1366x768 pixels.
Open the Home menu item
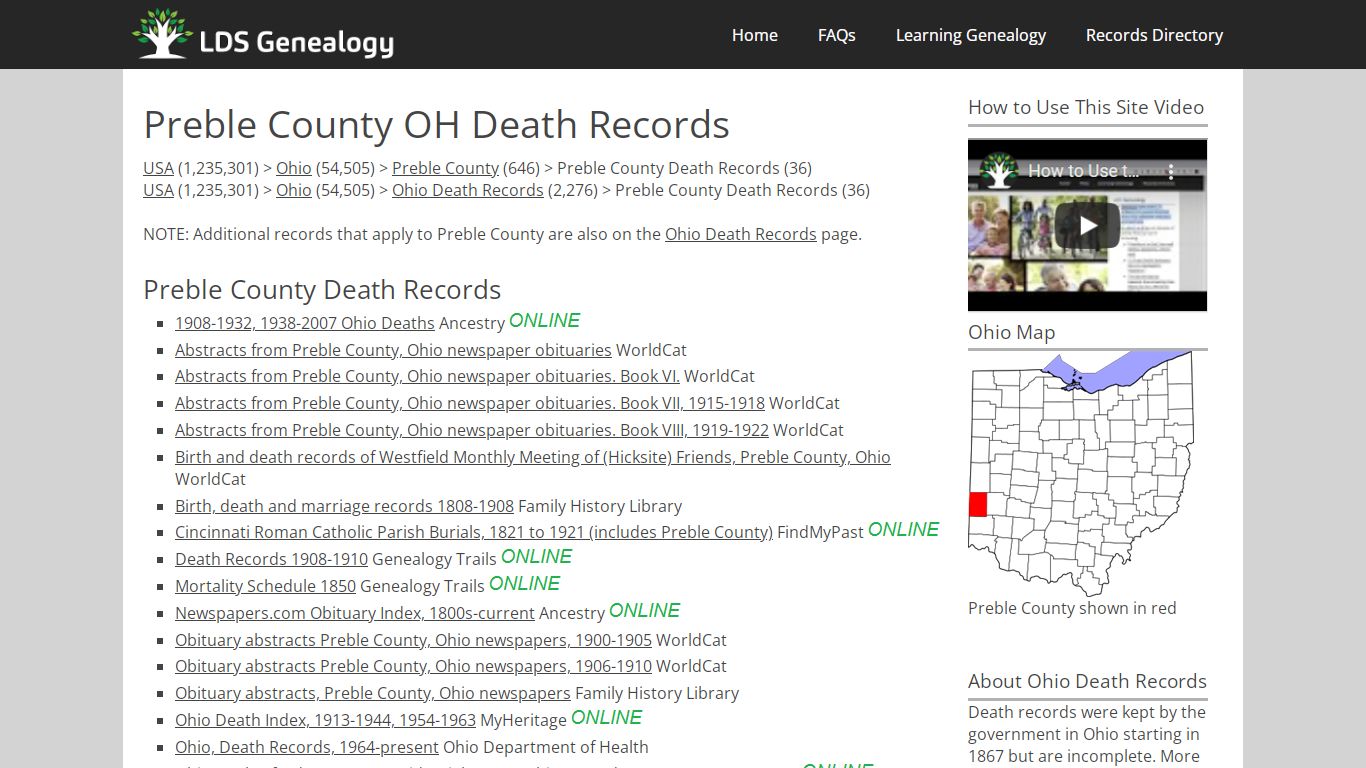(754, 35)
